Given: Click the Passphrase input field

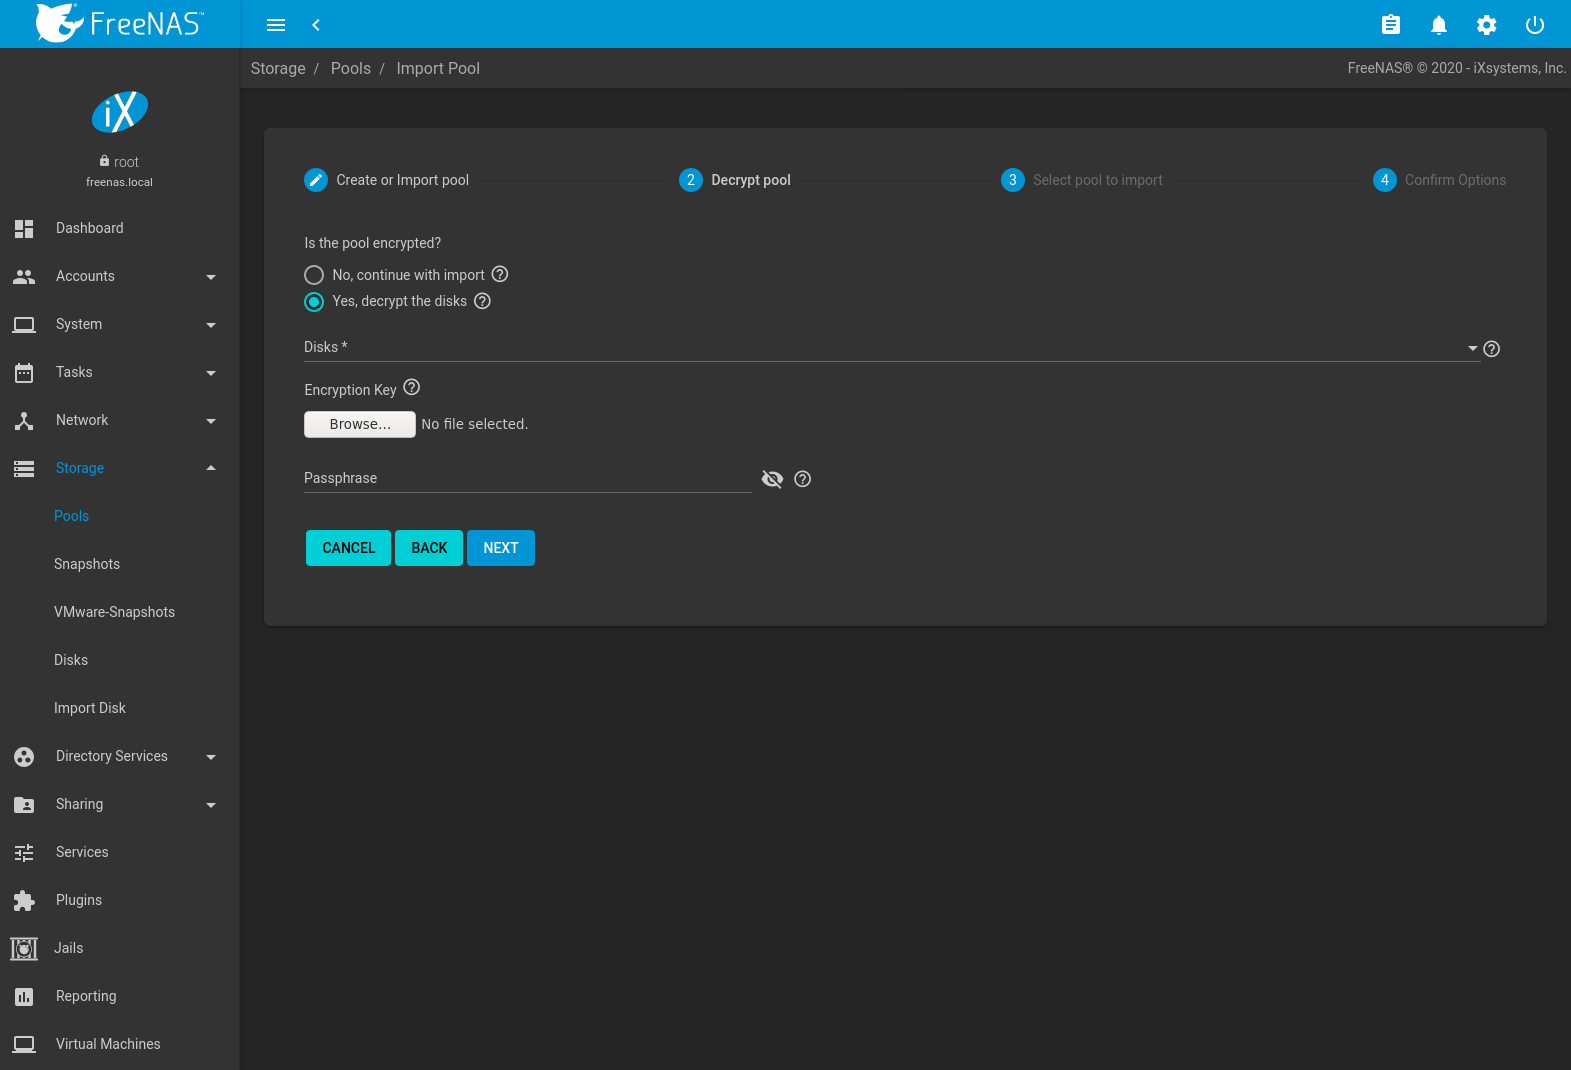Looking at the screenshot, I should (527, 479).
